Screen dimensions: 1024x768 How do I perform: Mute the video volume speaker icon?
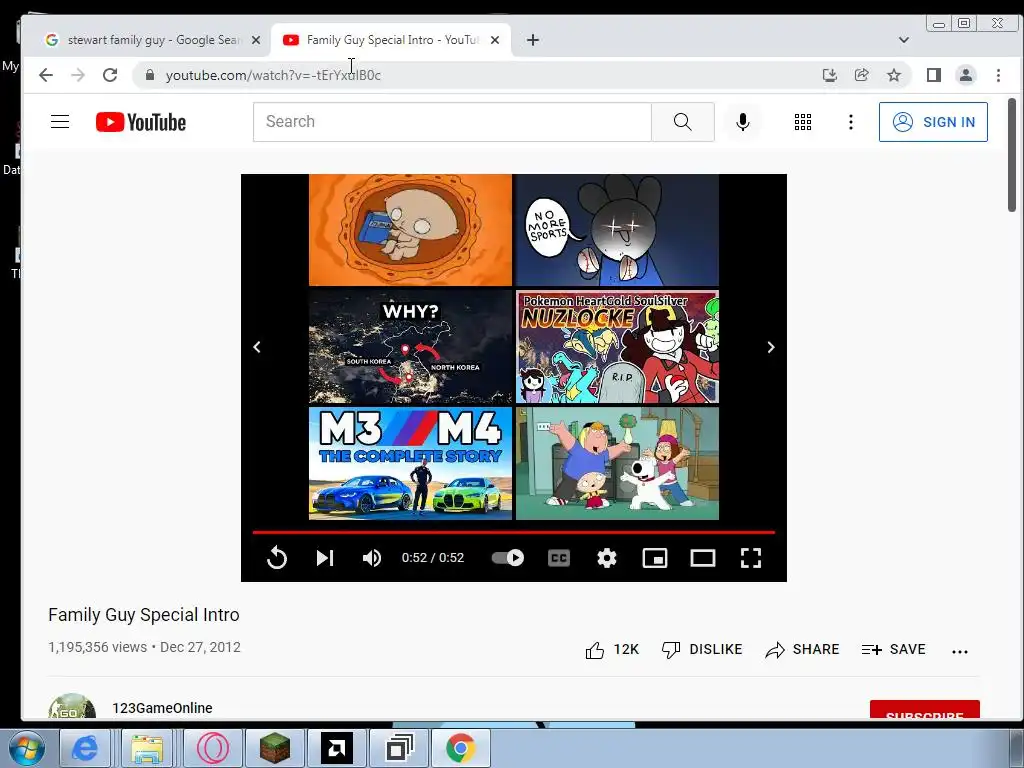pyautogui.click(x=372, y=558)
